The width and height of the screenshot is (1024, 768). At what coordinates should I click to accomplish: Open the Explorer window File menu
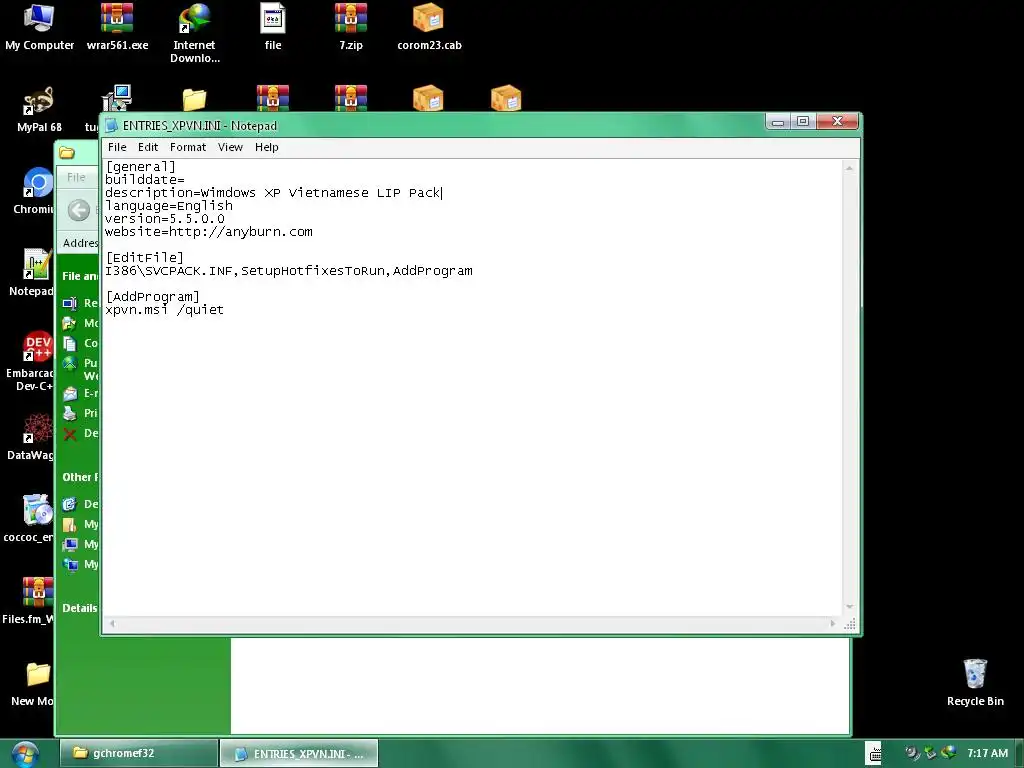pos(76,177)
